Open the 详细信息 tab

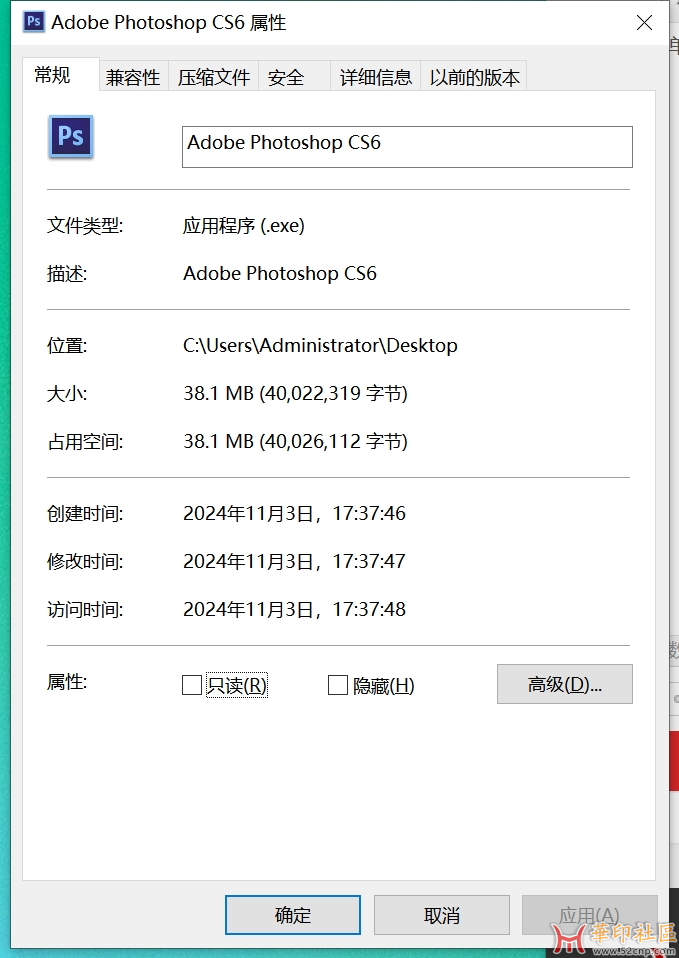[x=375, y=78]
